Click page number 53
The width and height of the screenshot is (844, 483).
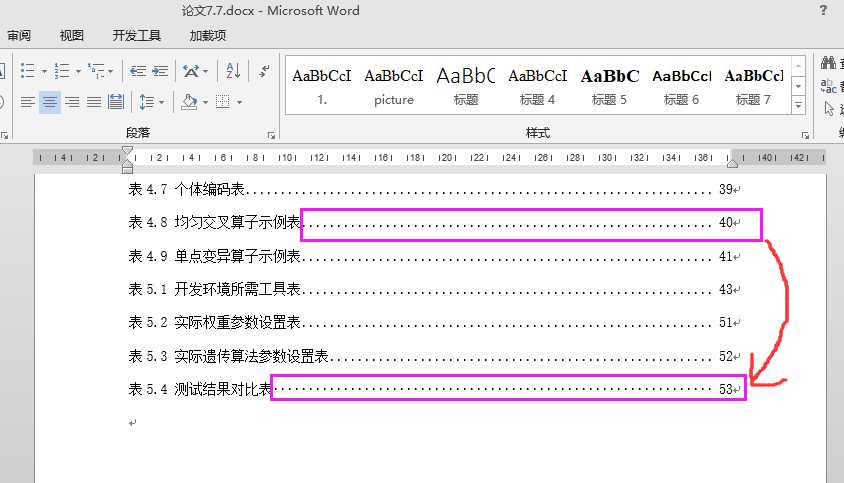(726, 389)
